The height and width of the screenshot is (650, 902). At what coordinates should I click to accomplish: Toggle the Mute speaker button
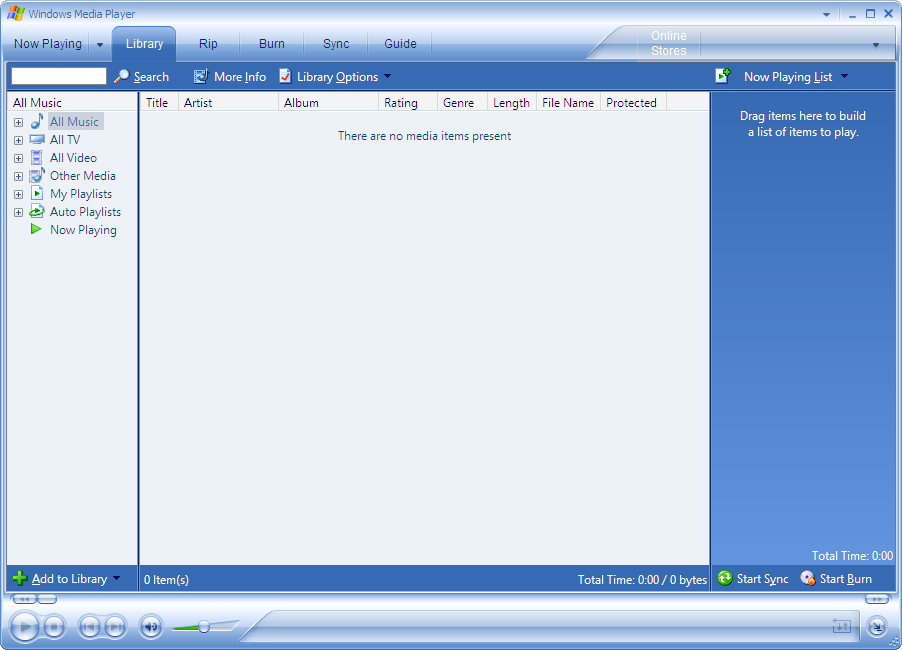click(151, 626)
